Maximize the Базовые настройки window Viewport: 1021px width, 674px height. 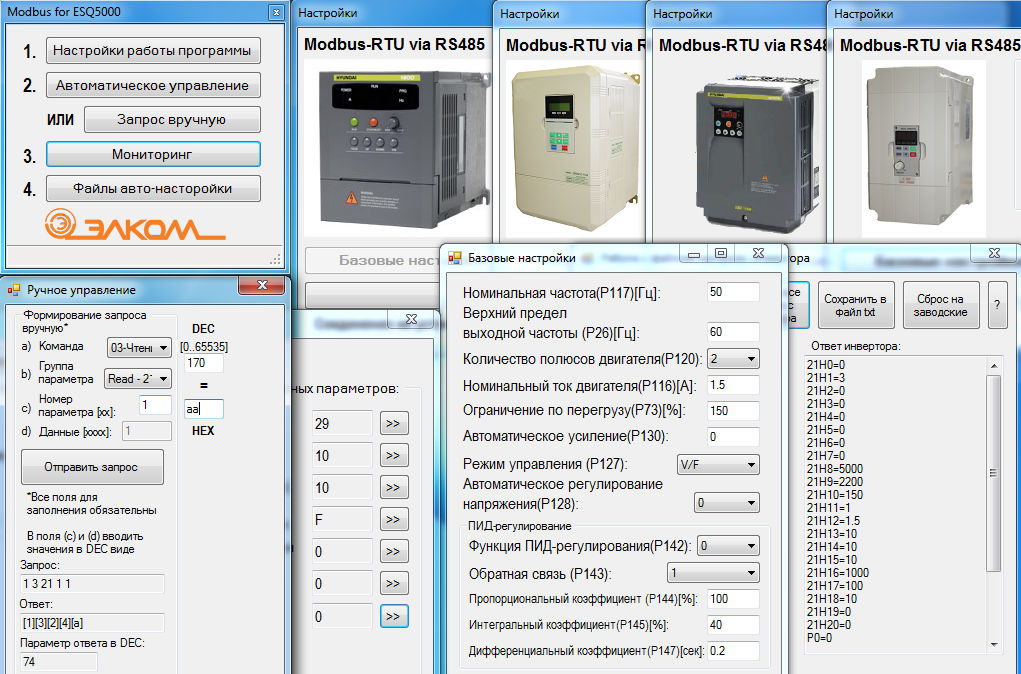pyautogui.click(x=721, y=253)
